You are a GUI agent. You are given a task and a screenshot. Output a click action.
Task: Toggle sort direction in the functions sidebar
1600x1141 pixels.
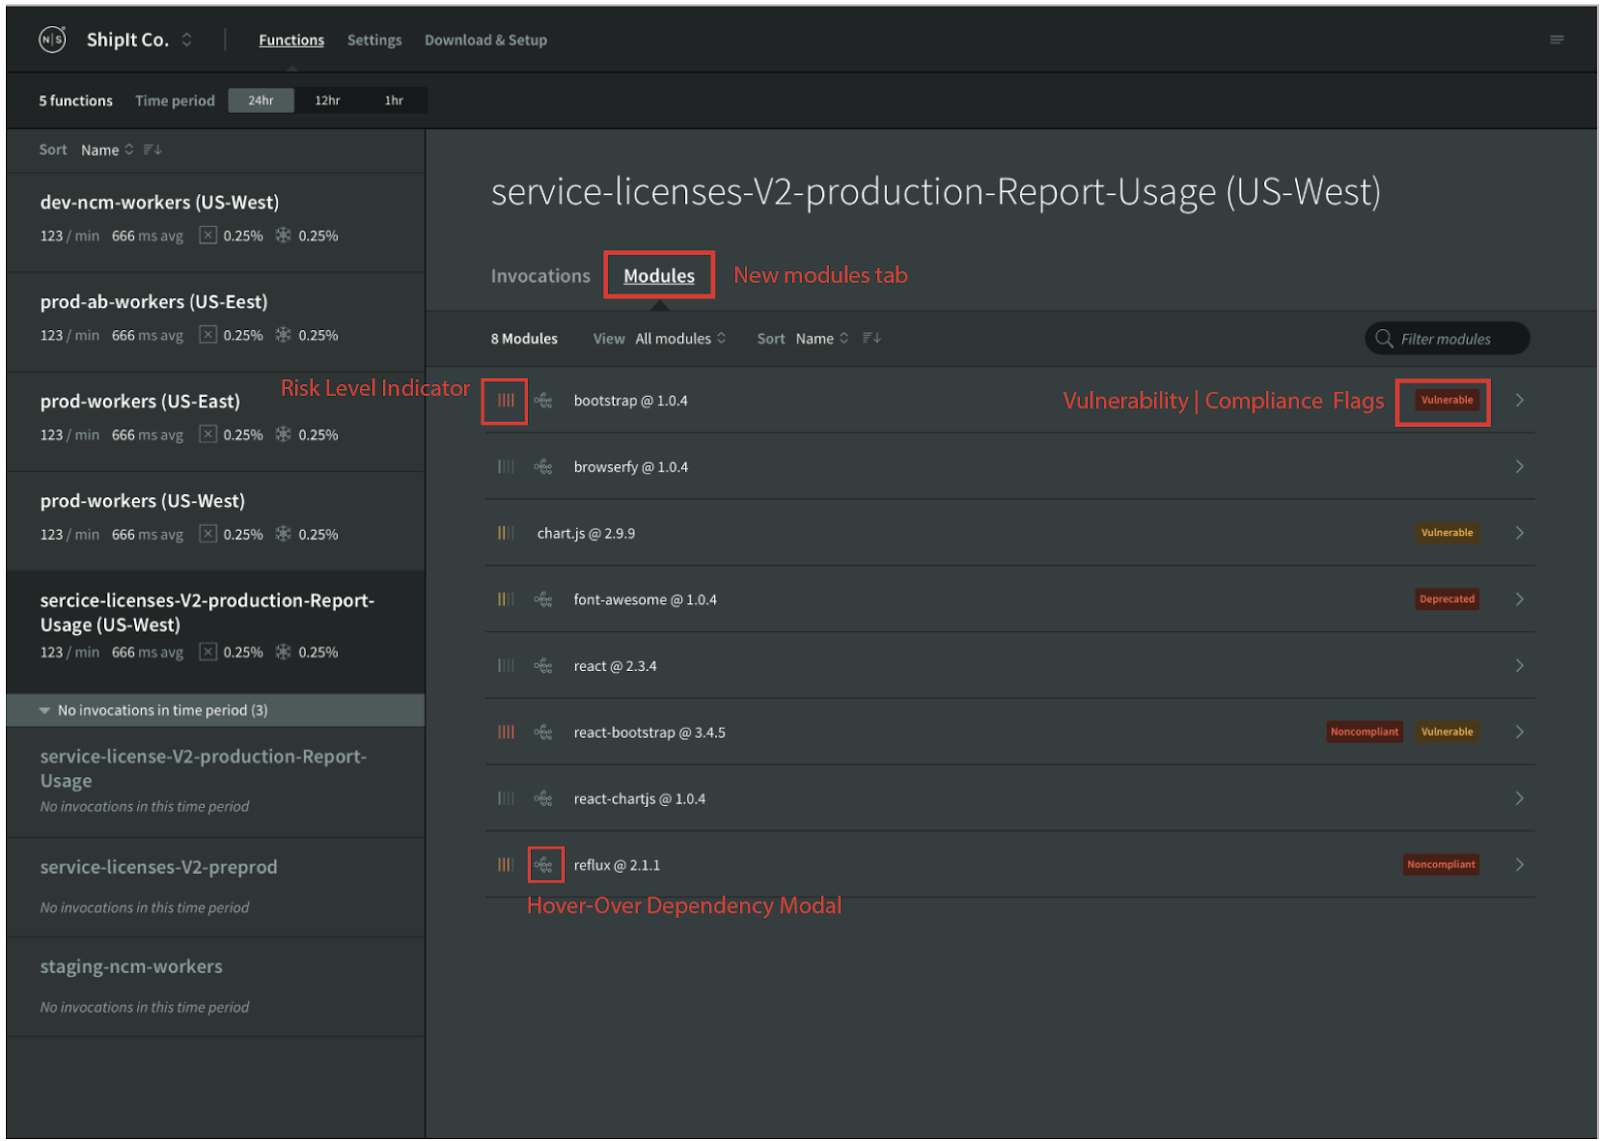pyautogui.click(x=152, y=150)
